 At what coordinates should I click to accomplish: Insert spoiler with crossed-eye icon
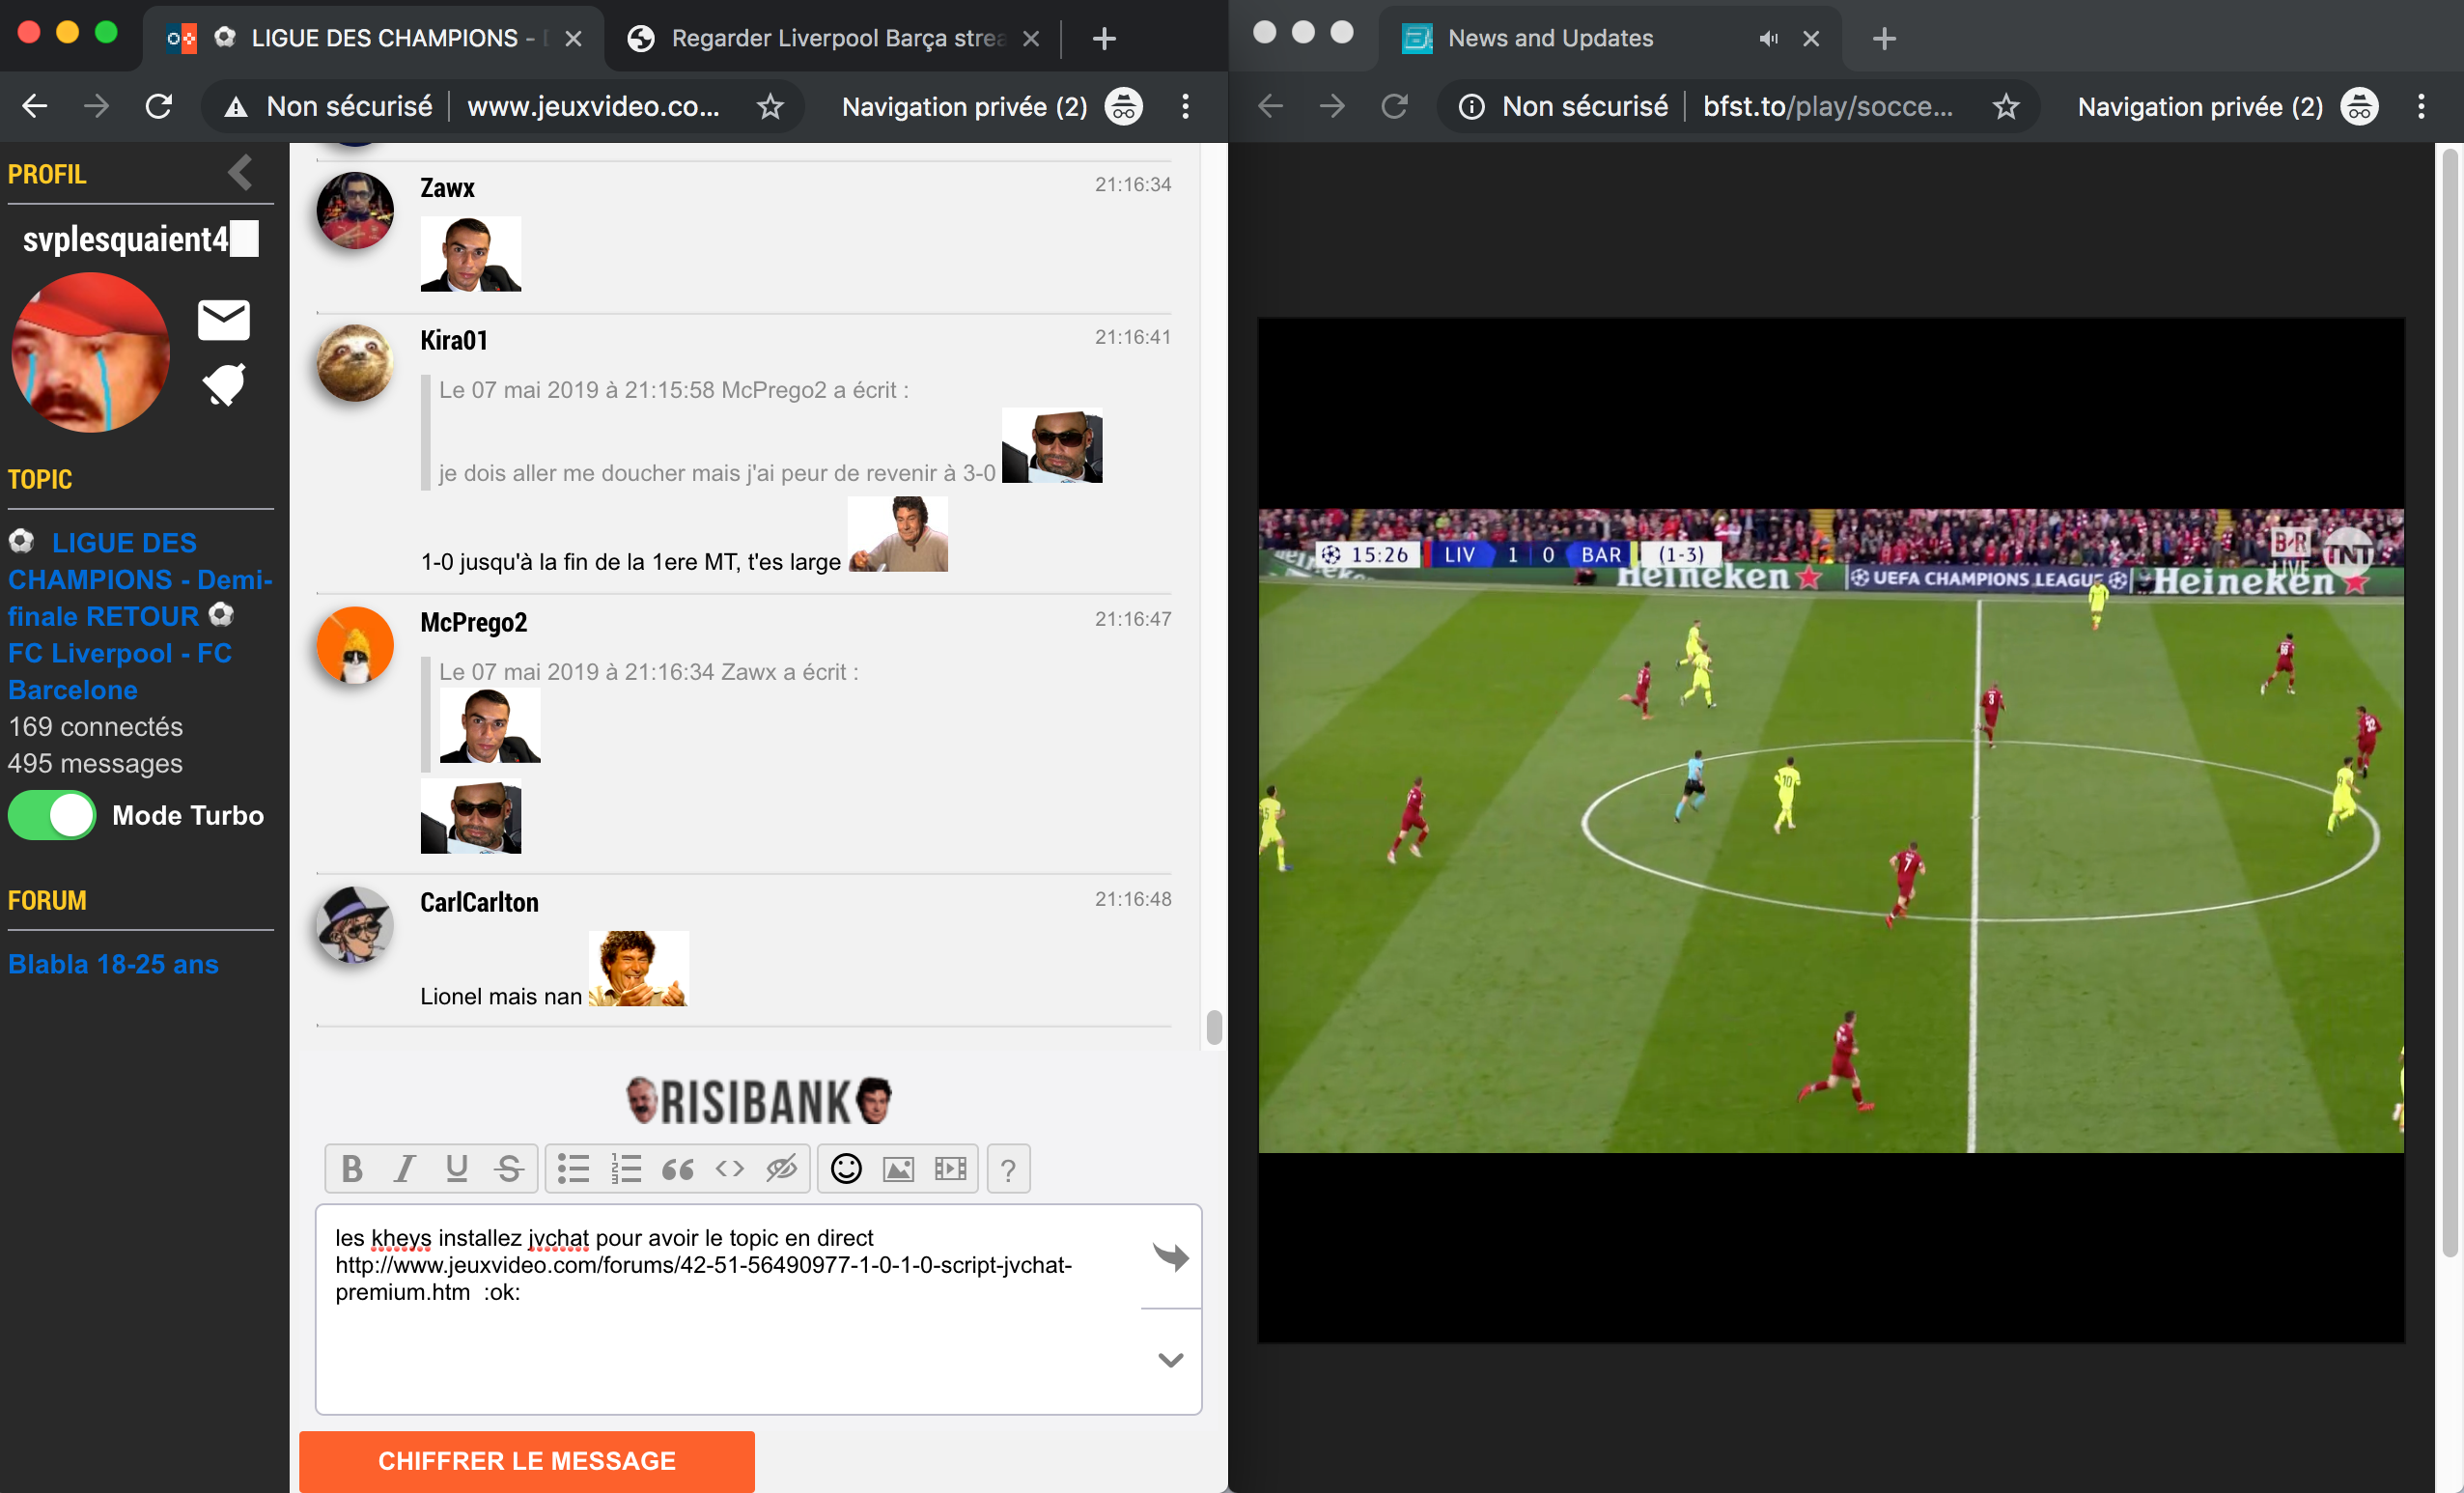point(781,1168)
